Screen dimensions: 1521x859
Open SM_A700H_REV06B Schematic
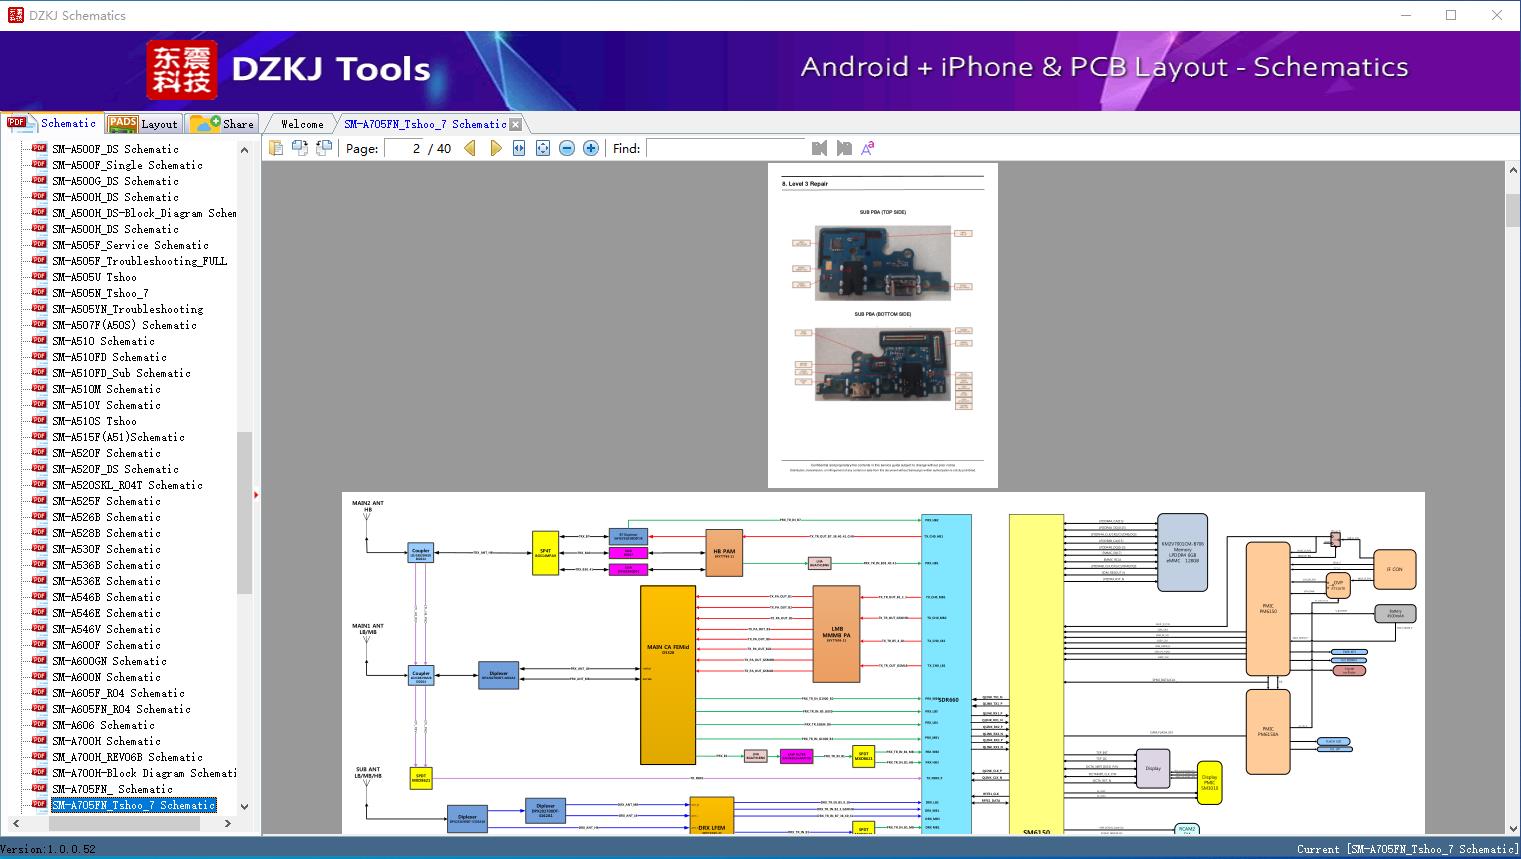(x=127, y=757)
